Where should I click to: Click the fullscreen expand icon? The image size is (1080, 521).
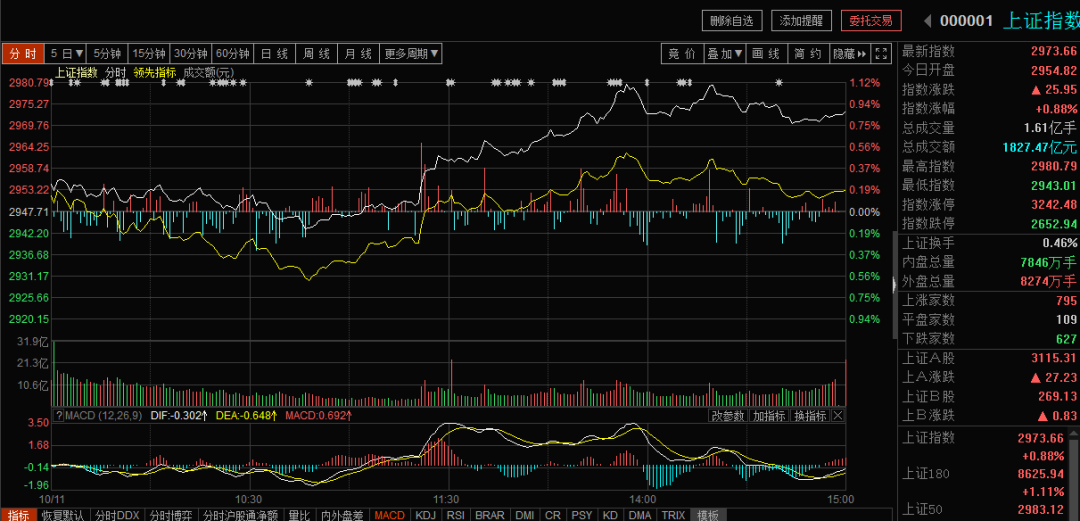pyautogui.click(x=881, y=54)
